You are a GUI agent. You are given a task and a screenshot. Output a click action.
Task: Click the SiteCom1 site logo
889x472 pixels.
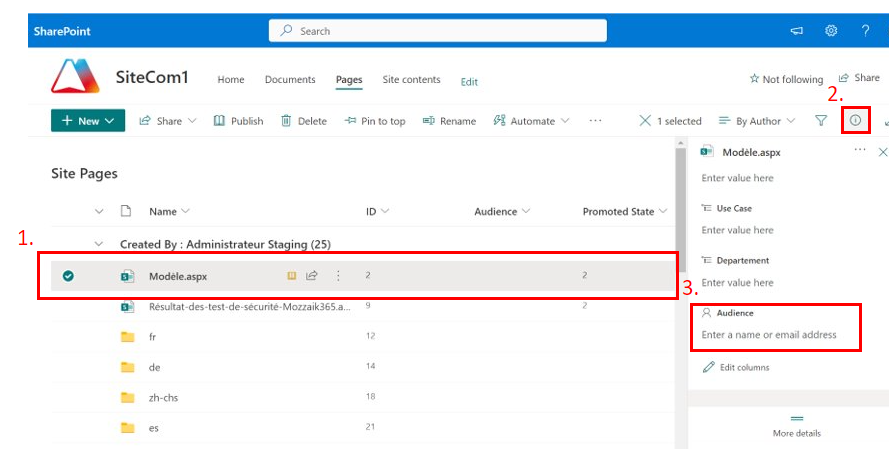75,75
